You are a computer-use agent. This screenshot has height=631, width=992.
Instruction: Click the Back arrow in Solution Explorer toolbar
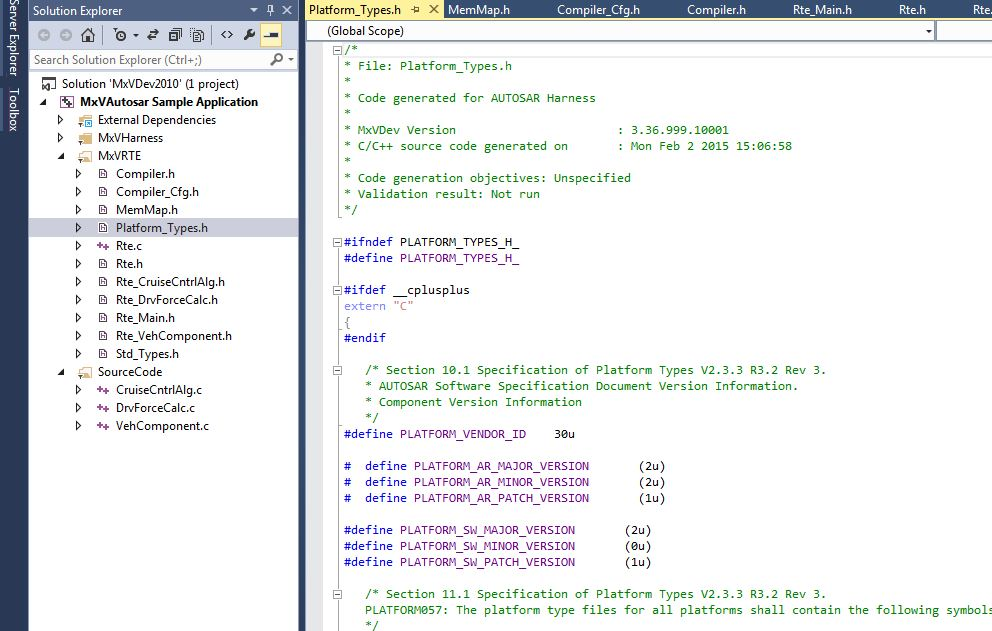[44, 35]
